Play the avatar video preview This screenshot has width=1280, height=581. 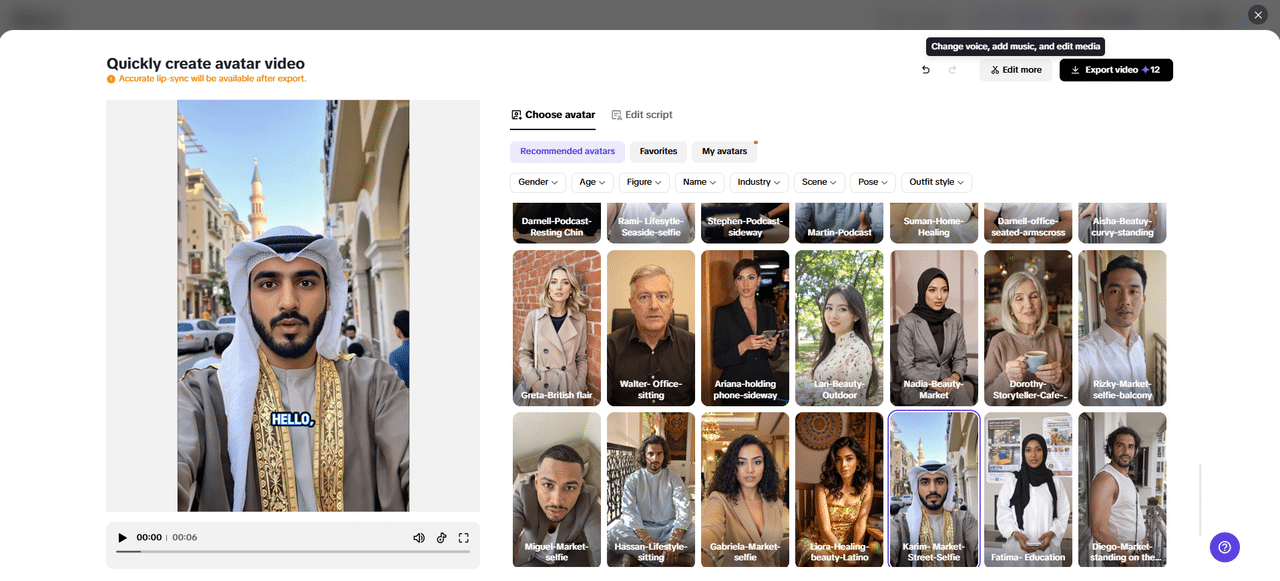[123, 538]
